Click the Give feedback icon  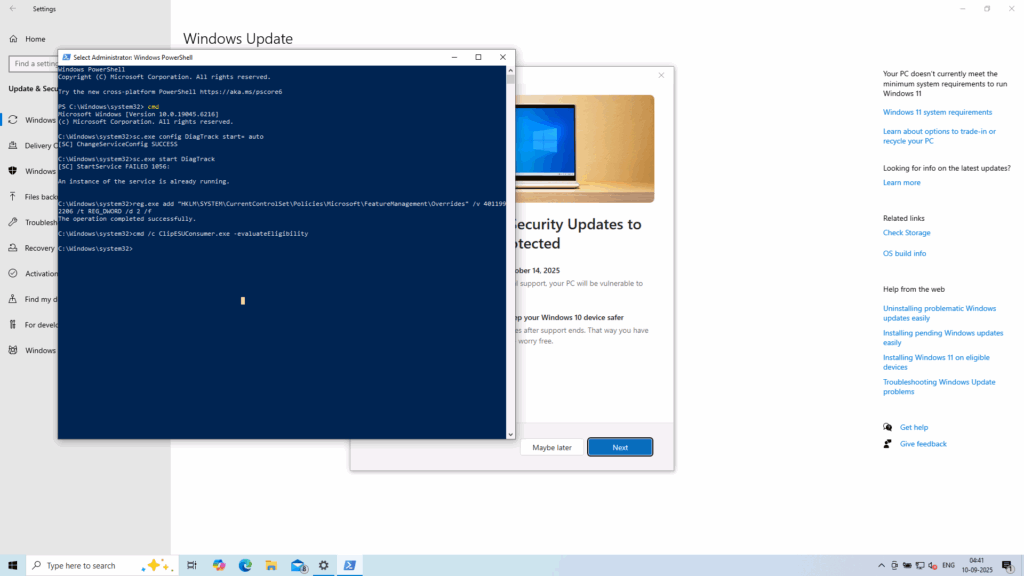click(x=886, y=443)
